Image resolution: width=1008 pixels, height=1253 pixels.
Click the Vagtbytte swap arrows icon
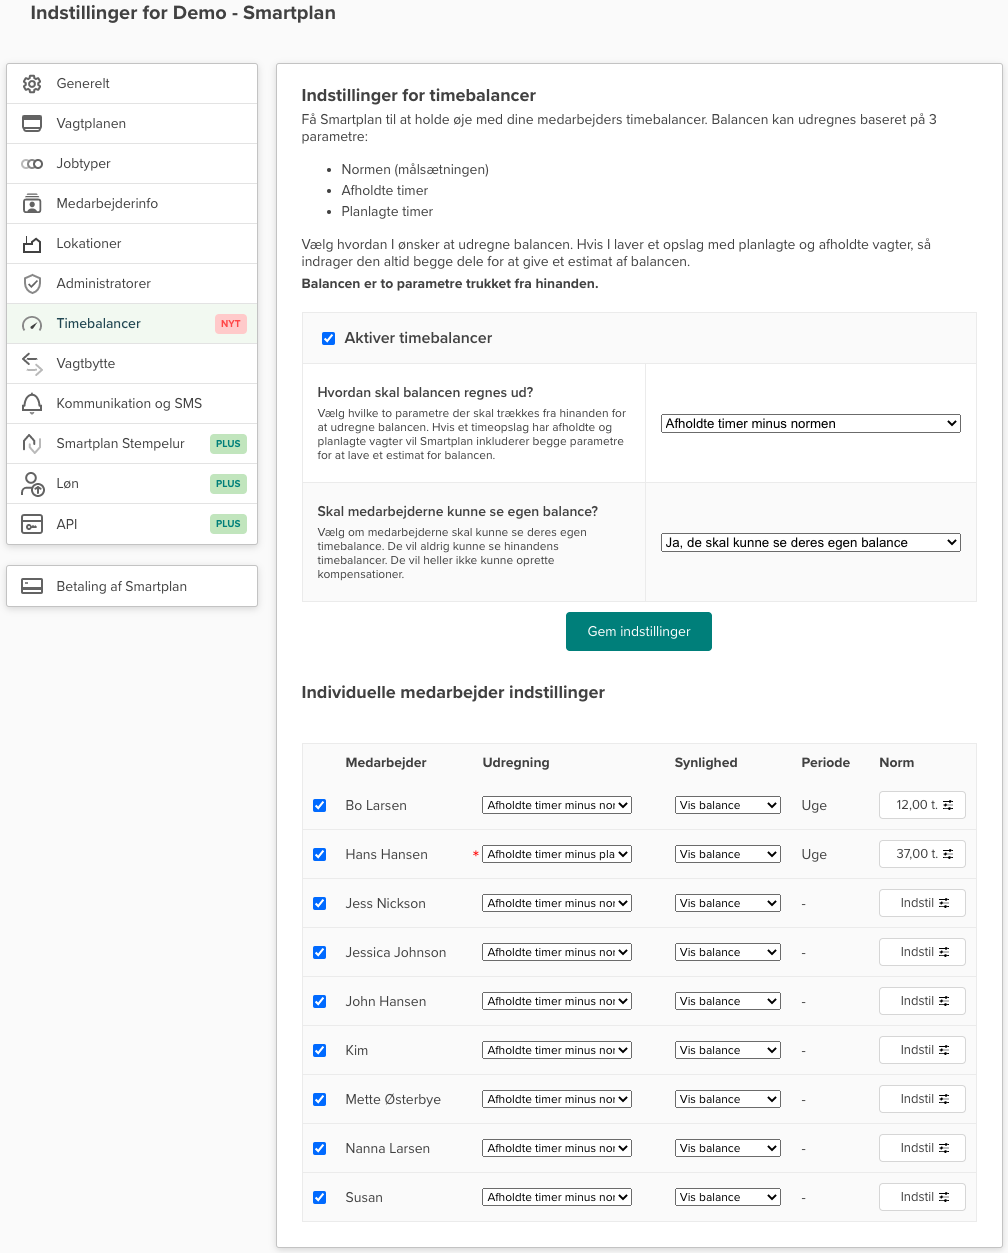coord(32,364)
